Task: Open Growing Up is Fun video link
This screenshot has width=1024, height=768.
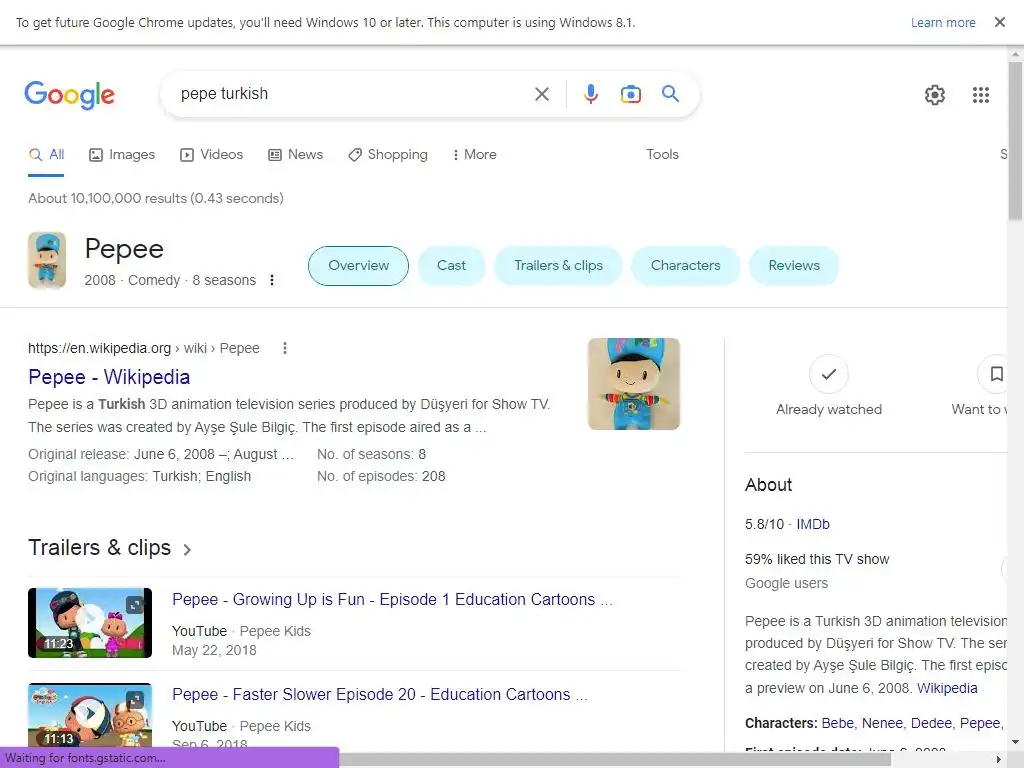Action: [392, 600]
